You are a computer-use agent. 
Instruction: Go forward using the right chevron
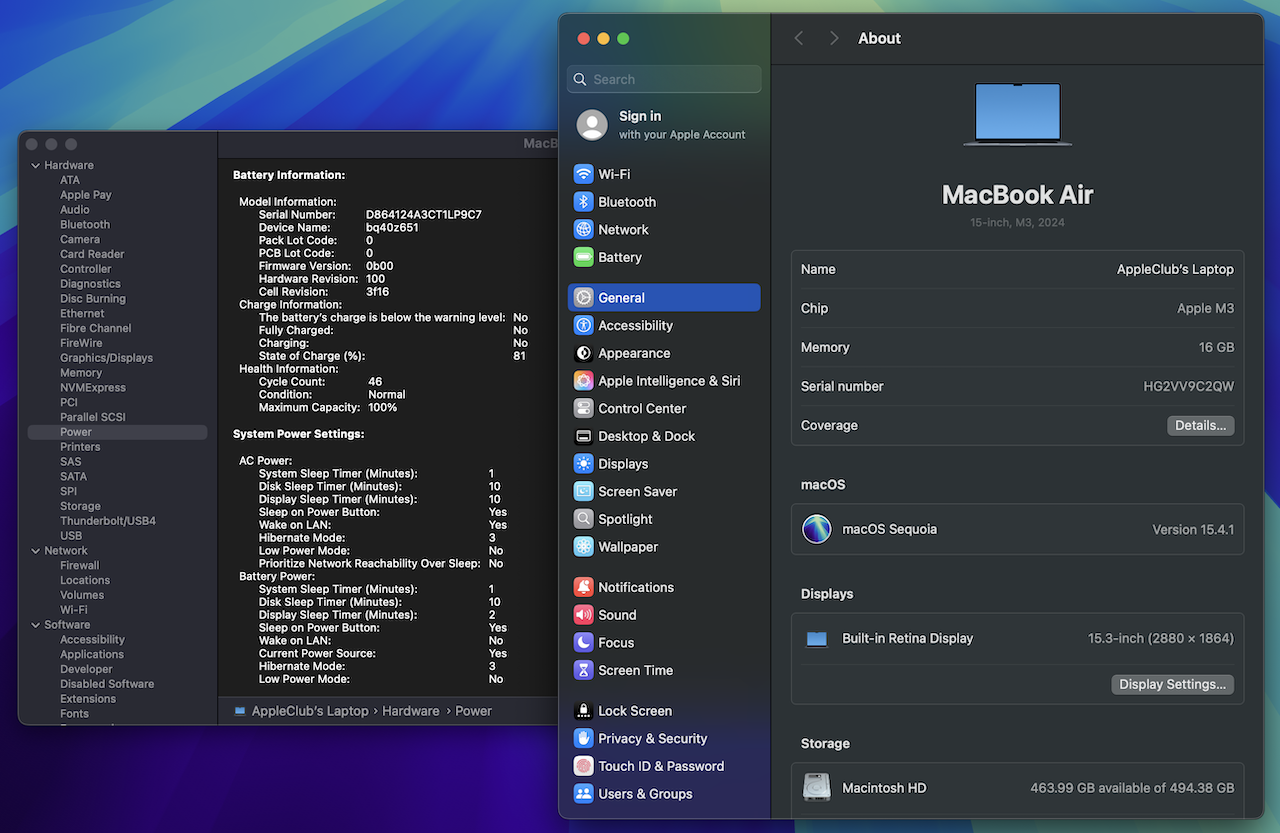(834, 38)
